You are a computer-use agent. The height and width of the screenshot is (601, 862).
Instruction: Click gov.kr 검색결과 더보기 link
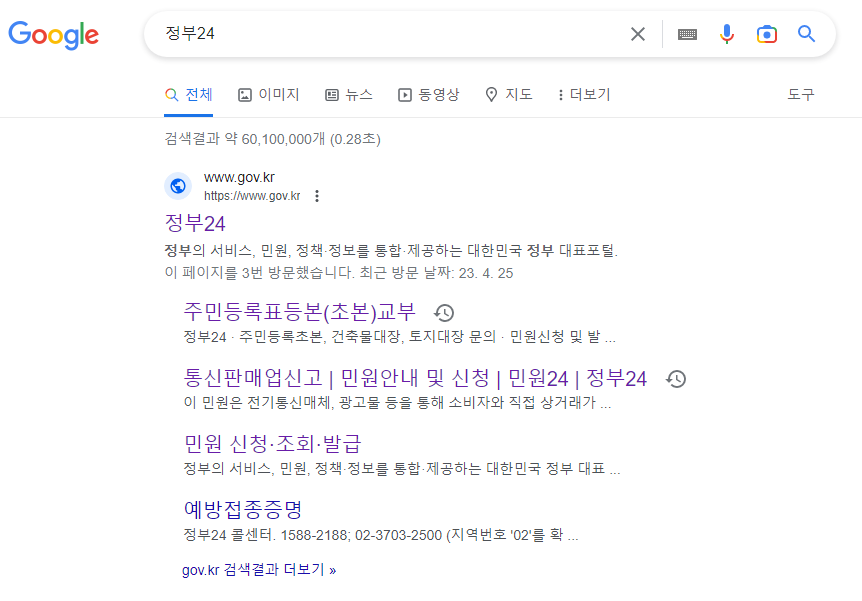(x=259, y=570)
